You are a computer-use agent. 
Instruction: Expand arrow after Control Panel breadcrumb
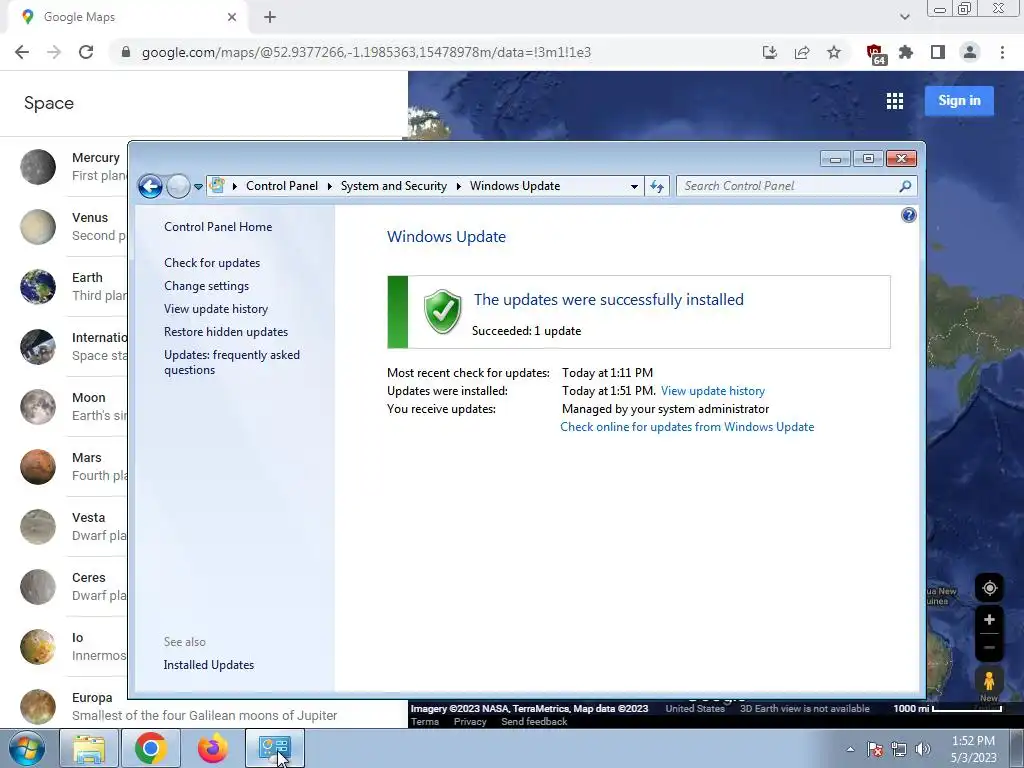(x=330, y=186)
